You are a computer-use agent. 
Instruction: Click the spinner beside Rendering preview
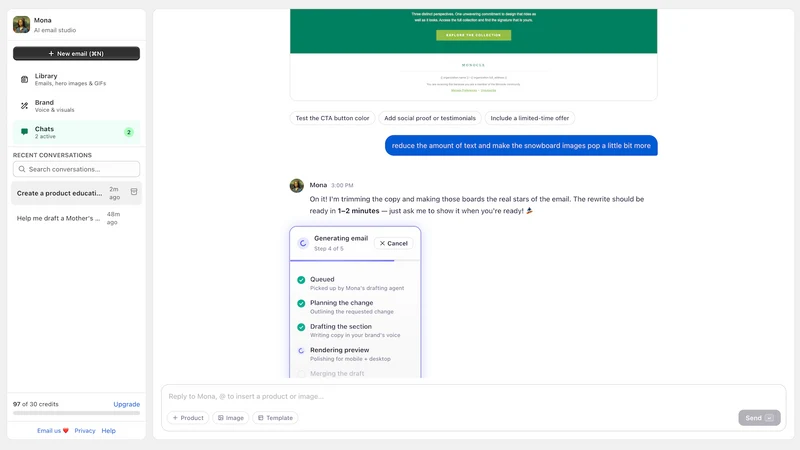click(x=301, y=351)
